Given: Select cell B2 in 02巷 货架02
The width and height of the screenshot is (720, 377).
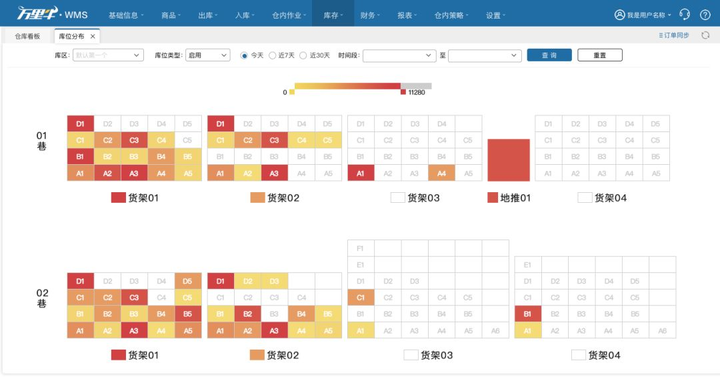Looking at the screenshot, I should 248,314.
